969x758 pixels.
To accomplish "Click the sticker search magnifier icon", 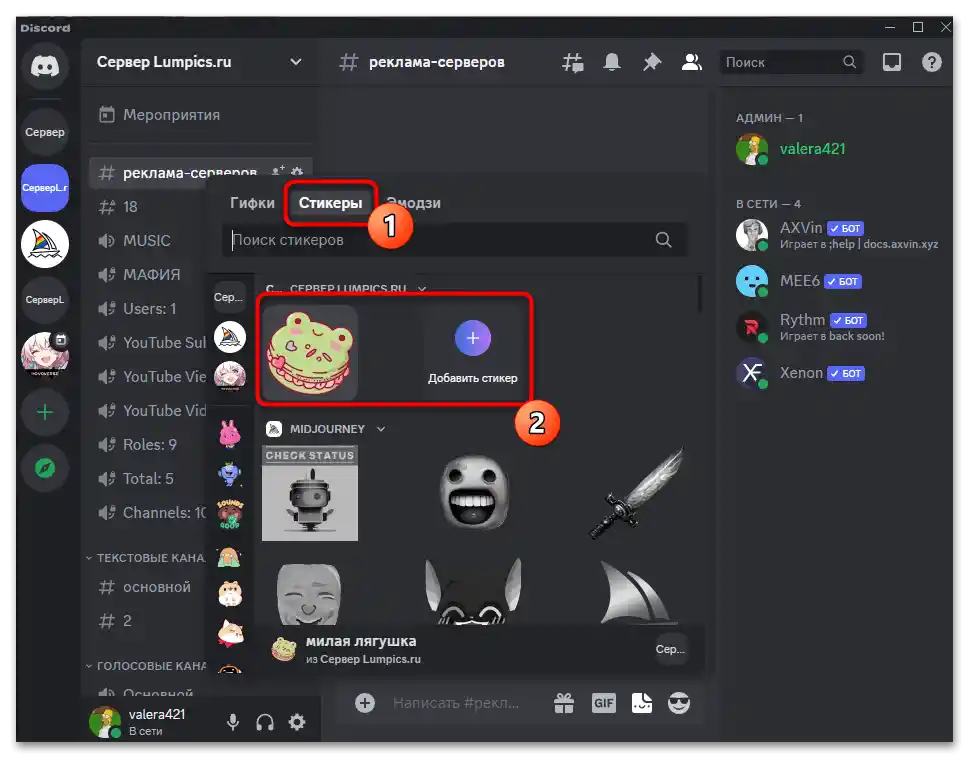I will click(x=663, y=240).
